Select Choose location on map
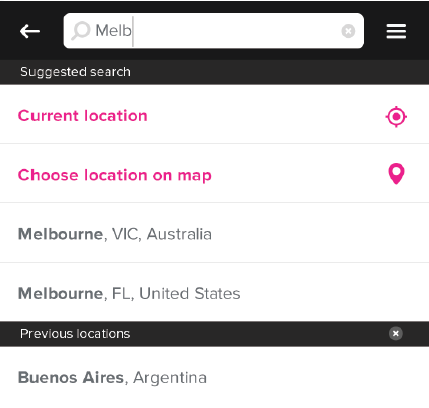Screen dimensions: 429x408 click(x=214, y=173)
